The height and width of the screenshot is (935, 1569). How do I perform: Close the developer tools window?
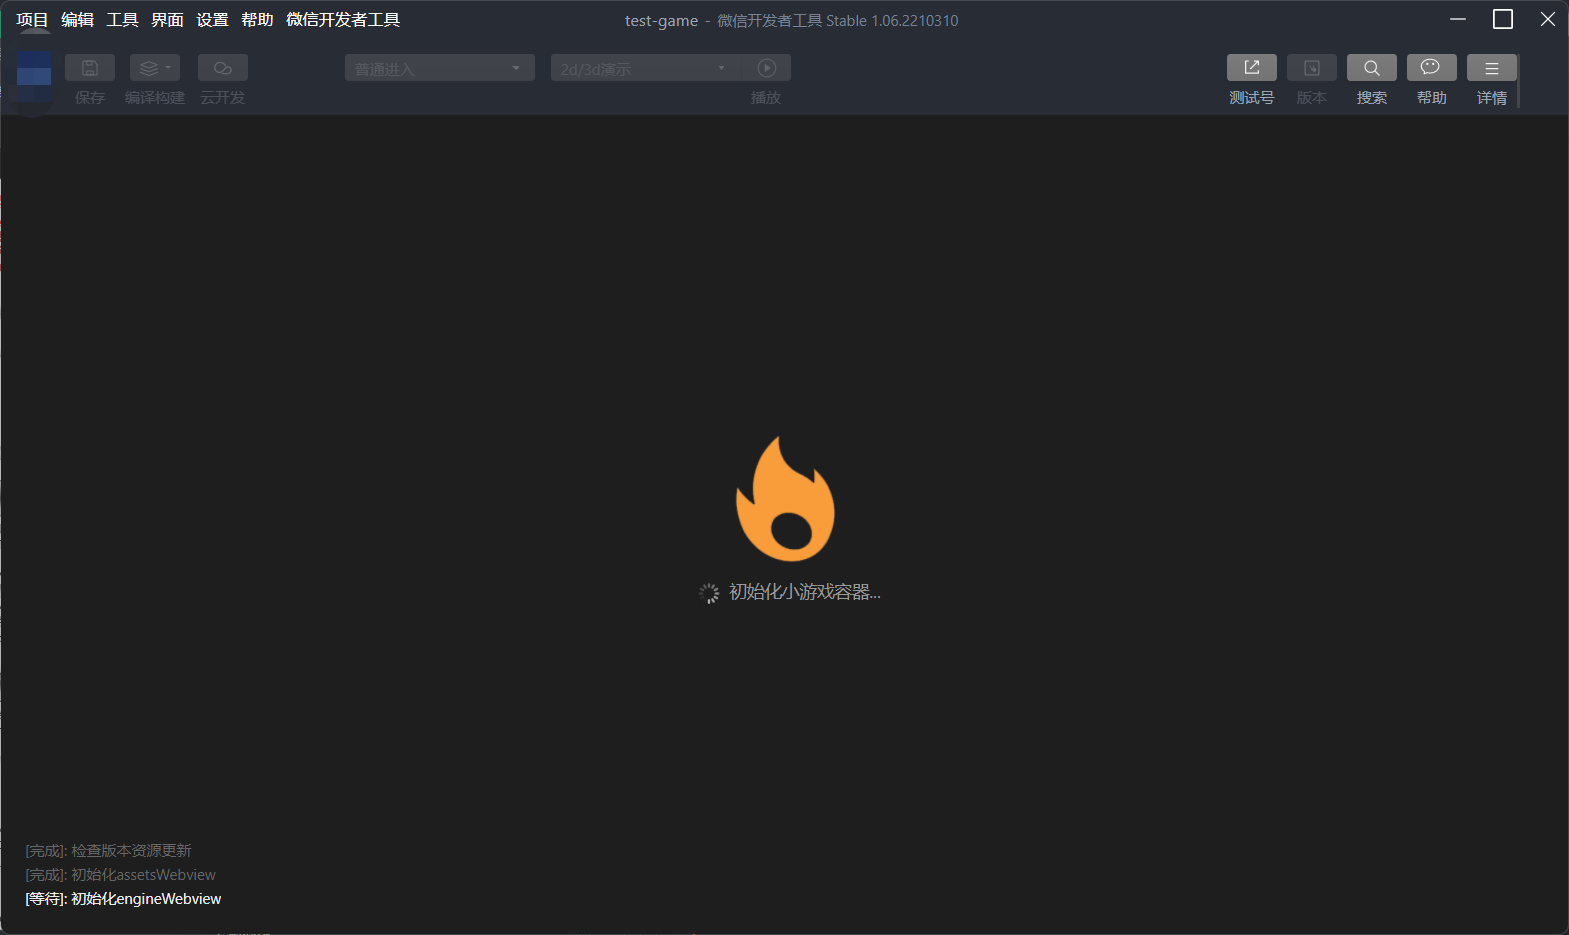[1548, 19]
